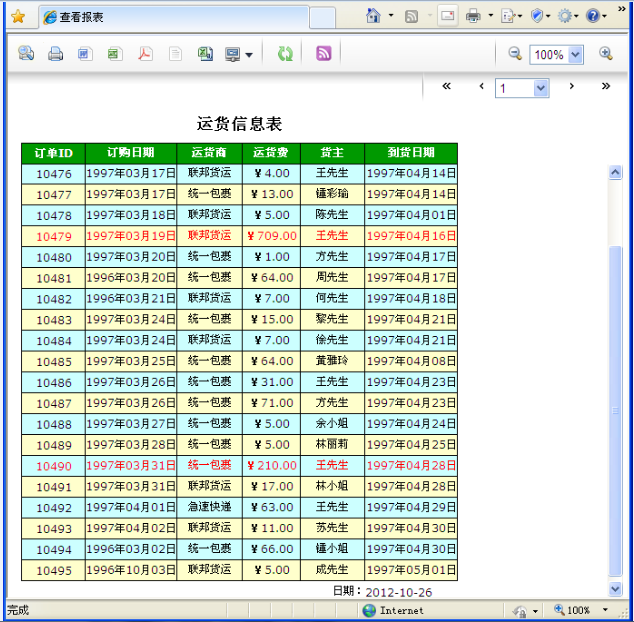Open the Home button dropdown arrow
634x622 pixels.
pos(391,16)
